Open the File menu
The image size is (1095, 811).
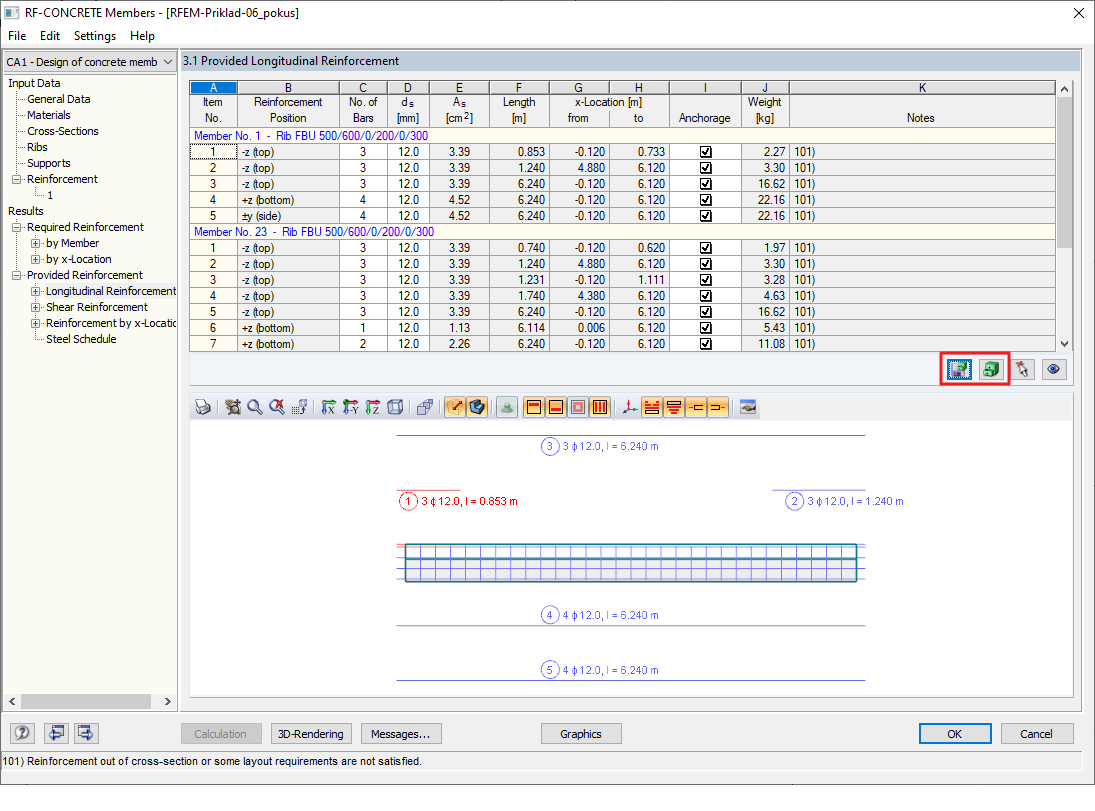tap(17, 36)
